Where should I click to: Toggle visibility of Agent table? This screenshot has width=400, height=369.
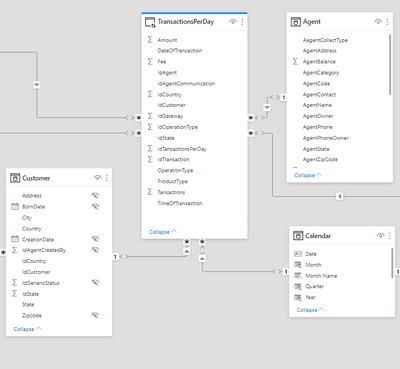378,22
